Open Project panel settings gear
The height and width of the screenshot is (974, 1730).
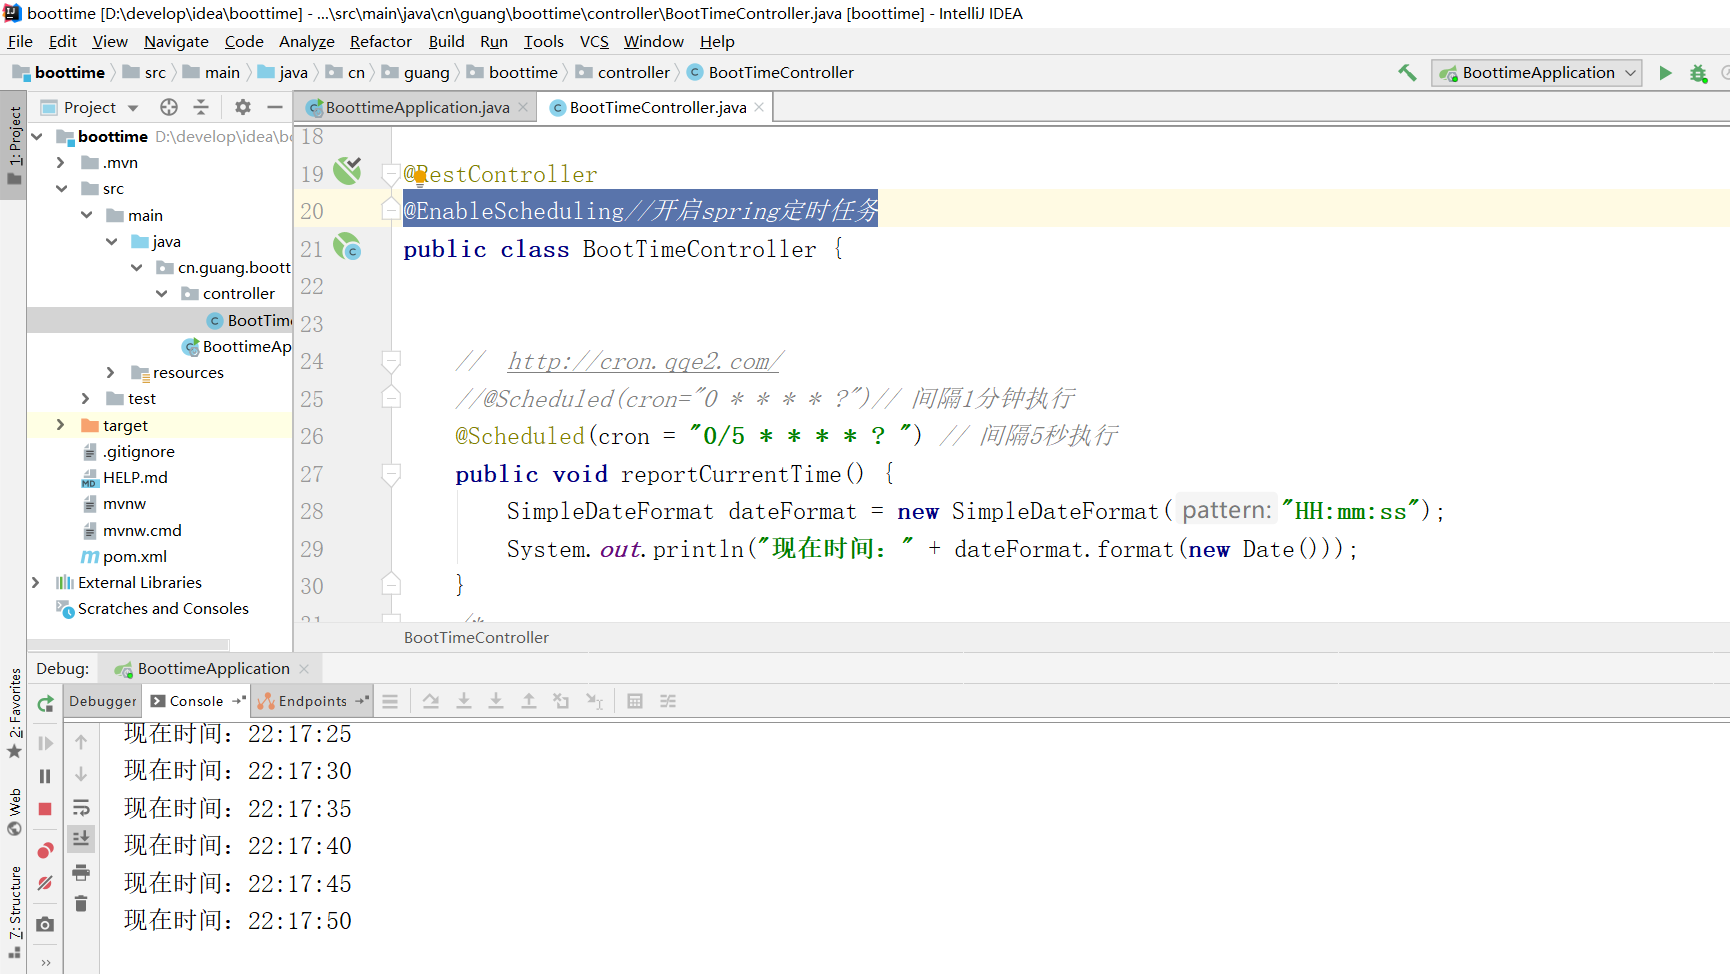pyautogui.click(x=242, y=107)
